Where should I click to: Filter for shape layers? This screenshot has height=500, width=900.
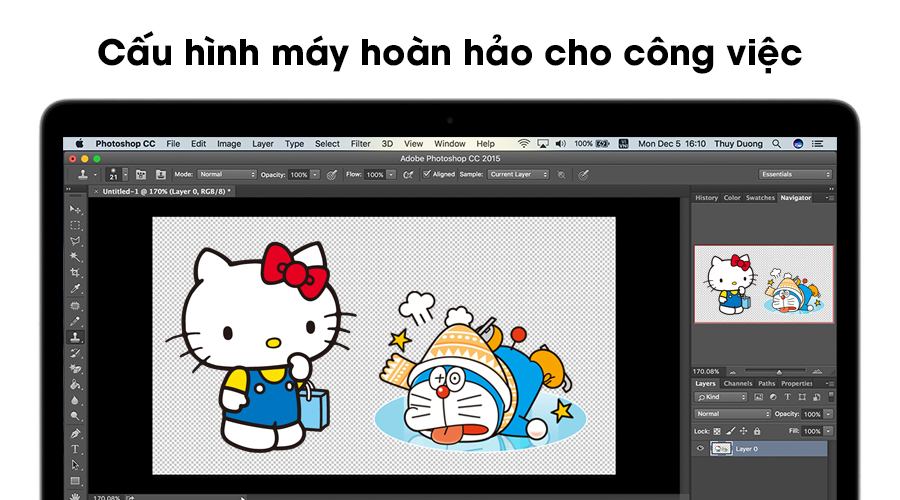point(802,397)
